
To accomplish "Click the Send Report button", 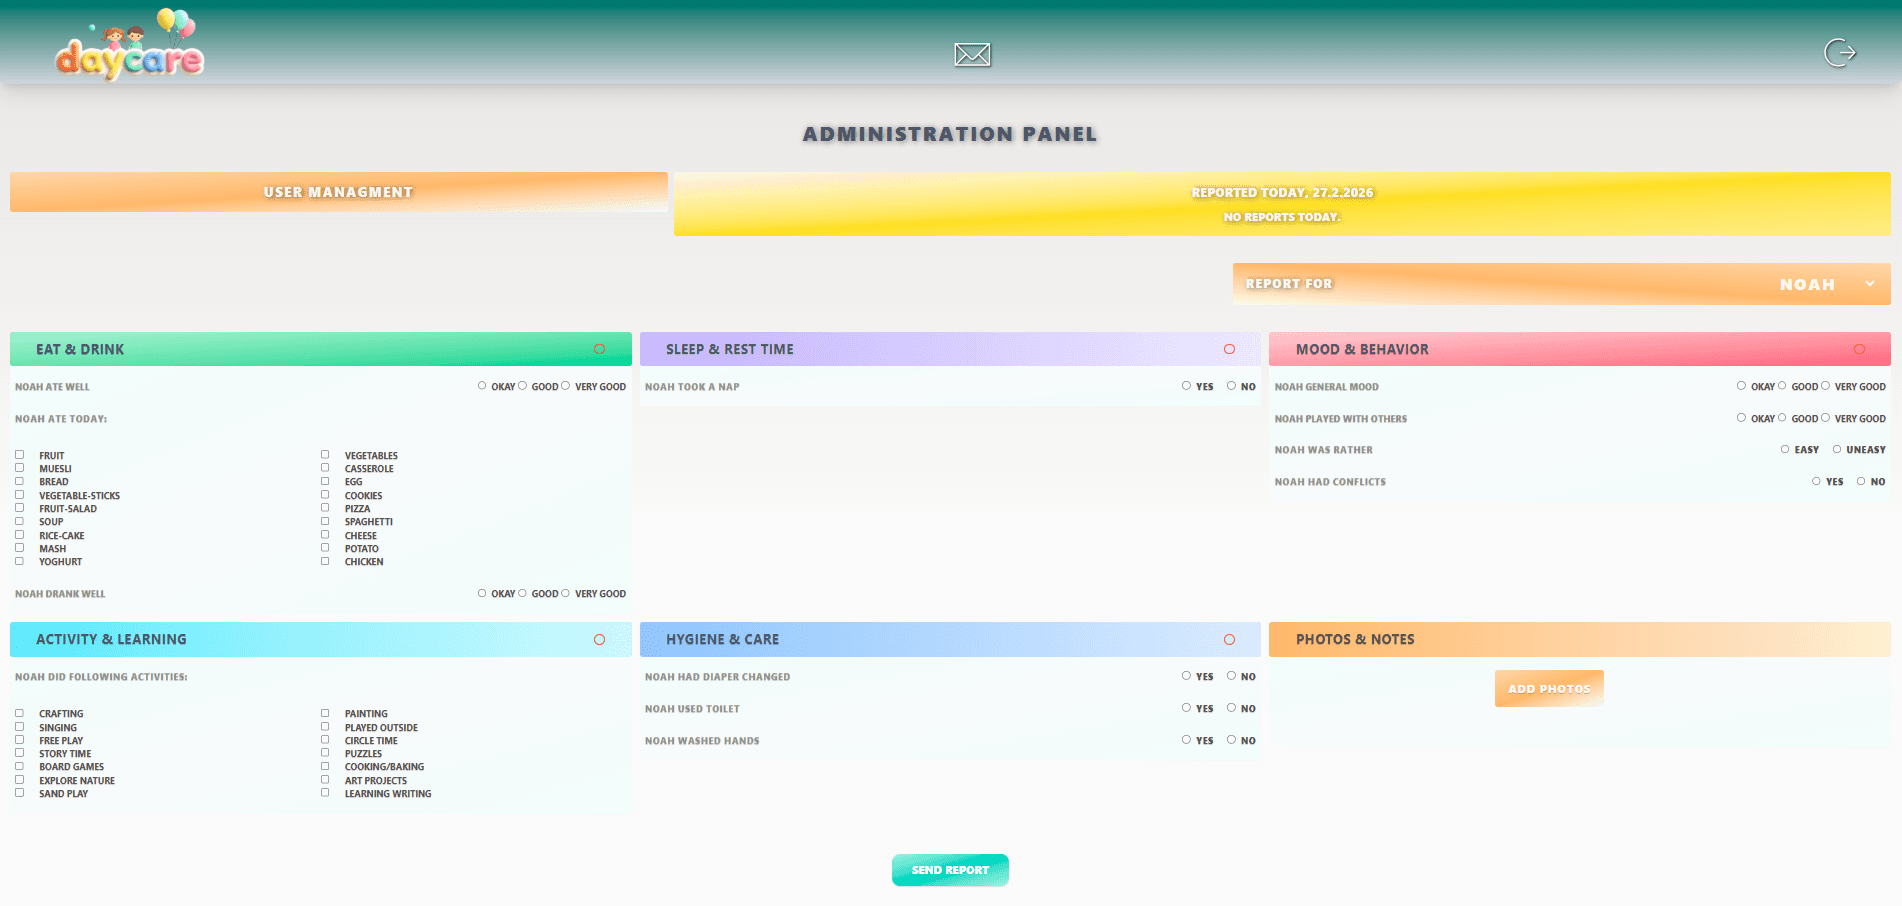I will click(x=949, y=870).
